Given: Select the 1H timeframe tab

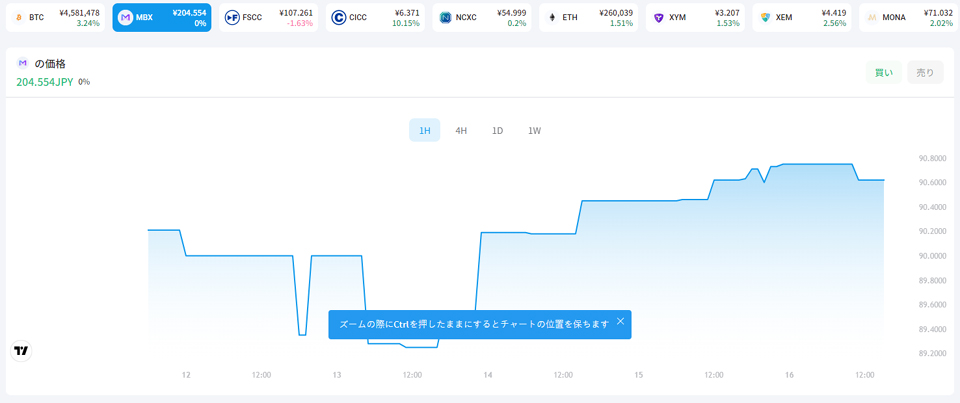Looking at the screenshot, I should [425, 130].
